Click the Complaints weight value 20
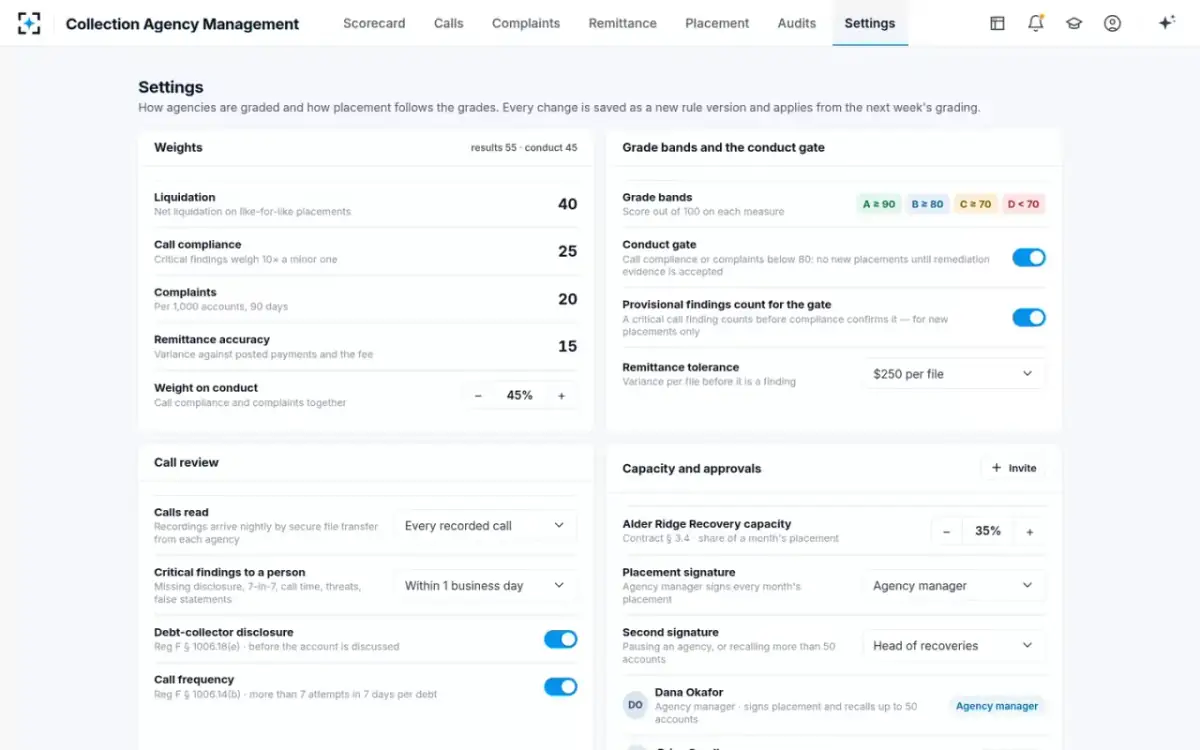Viewport: 1200px width, 750px height. [x=567, y=299]
